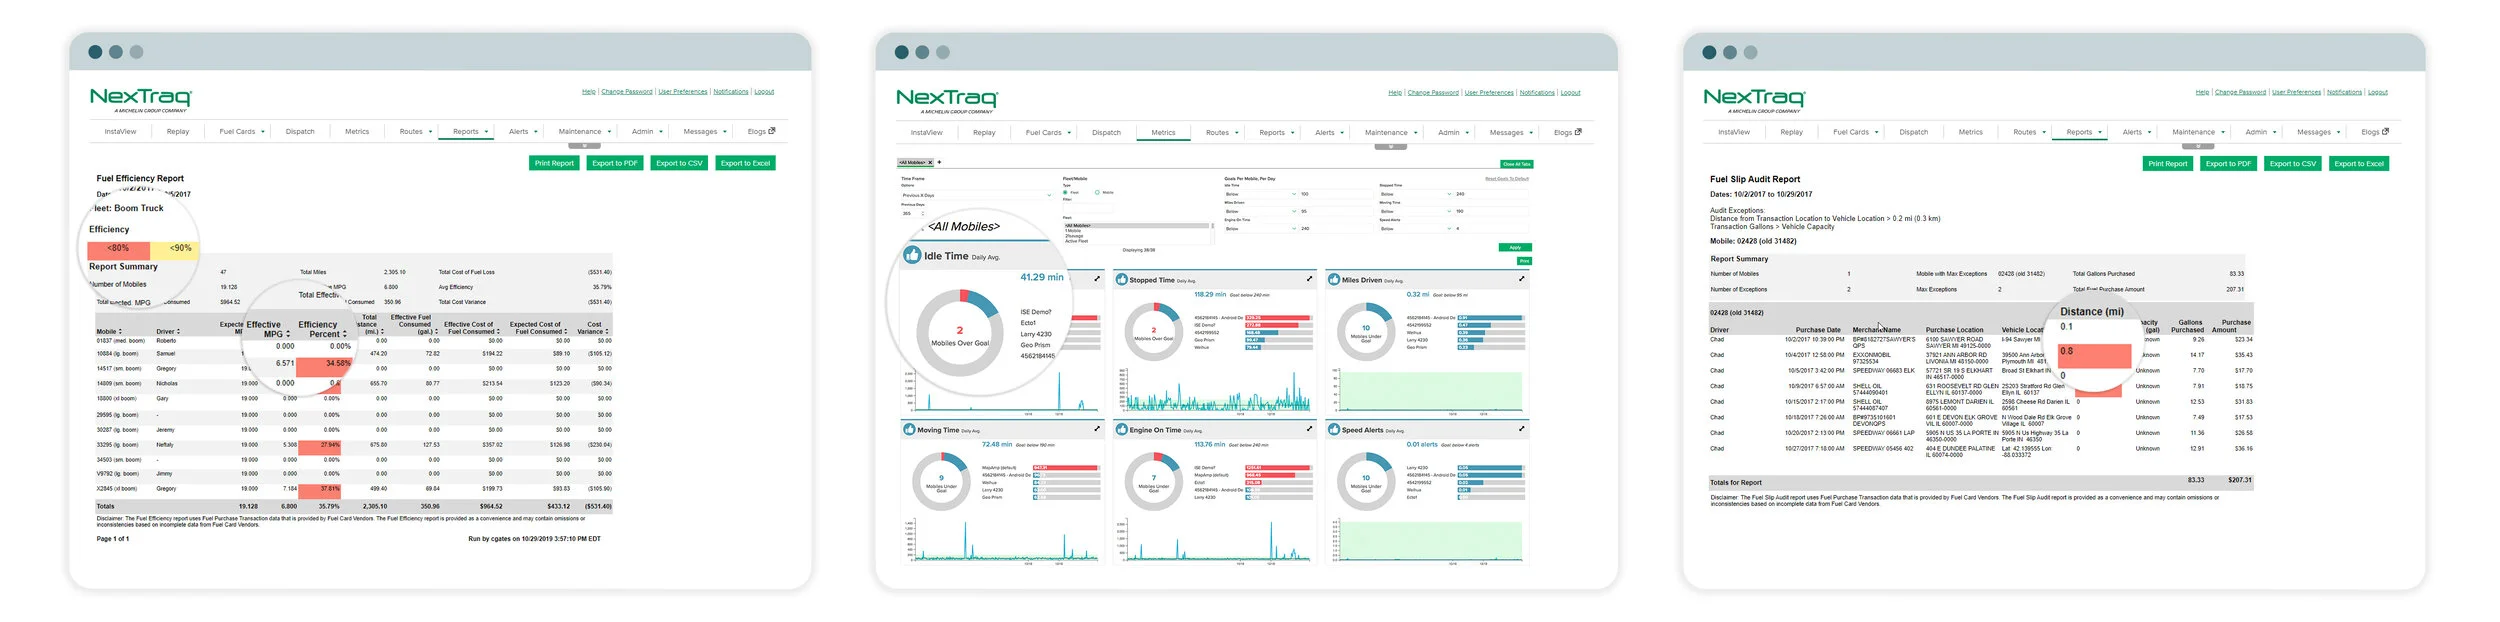Collapse the header handle in Metrics window
Screen dimensions: 2500x622
coord(1391,147)
